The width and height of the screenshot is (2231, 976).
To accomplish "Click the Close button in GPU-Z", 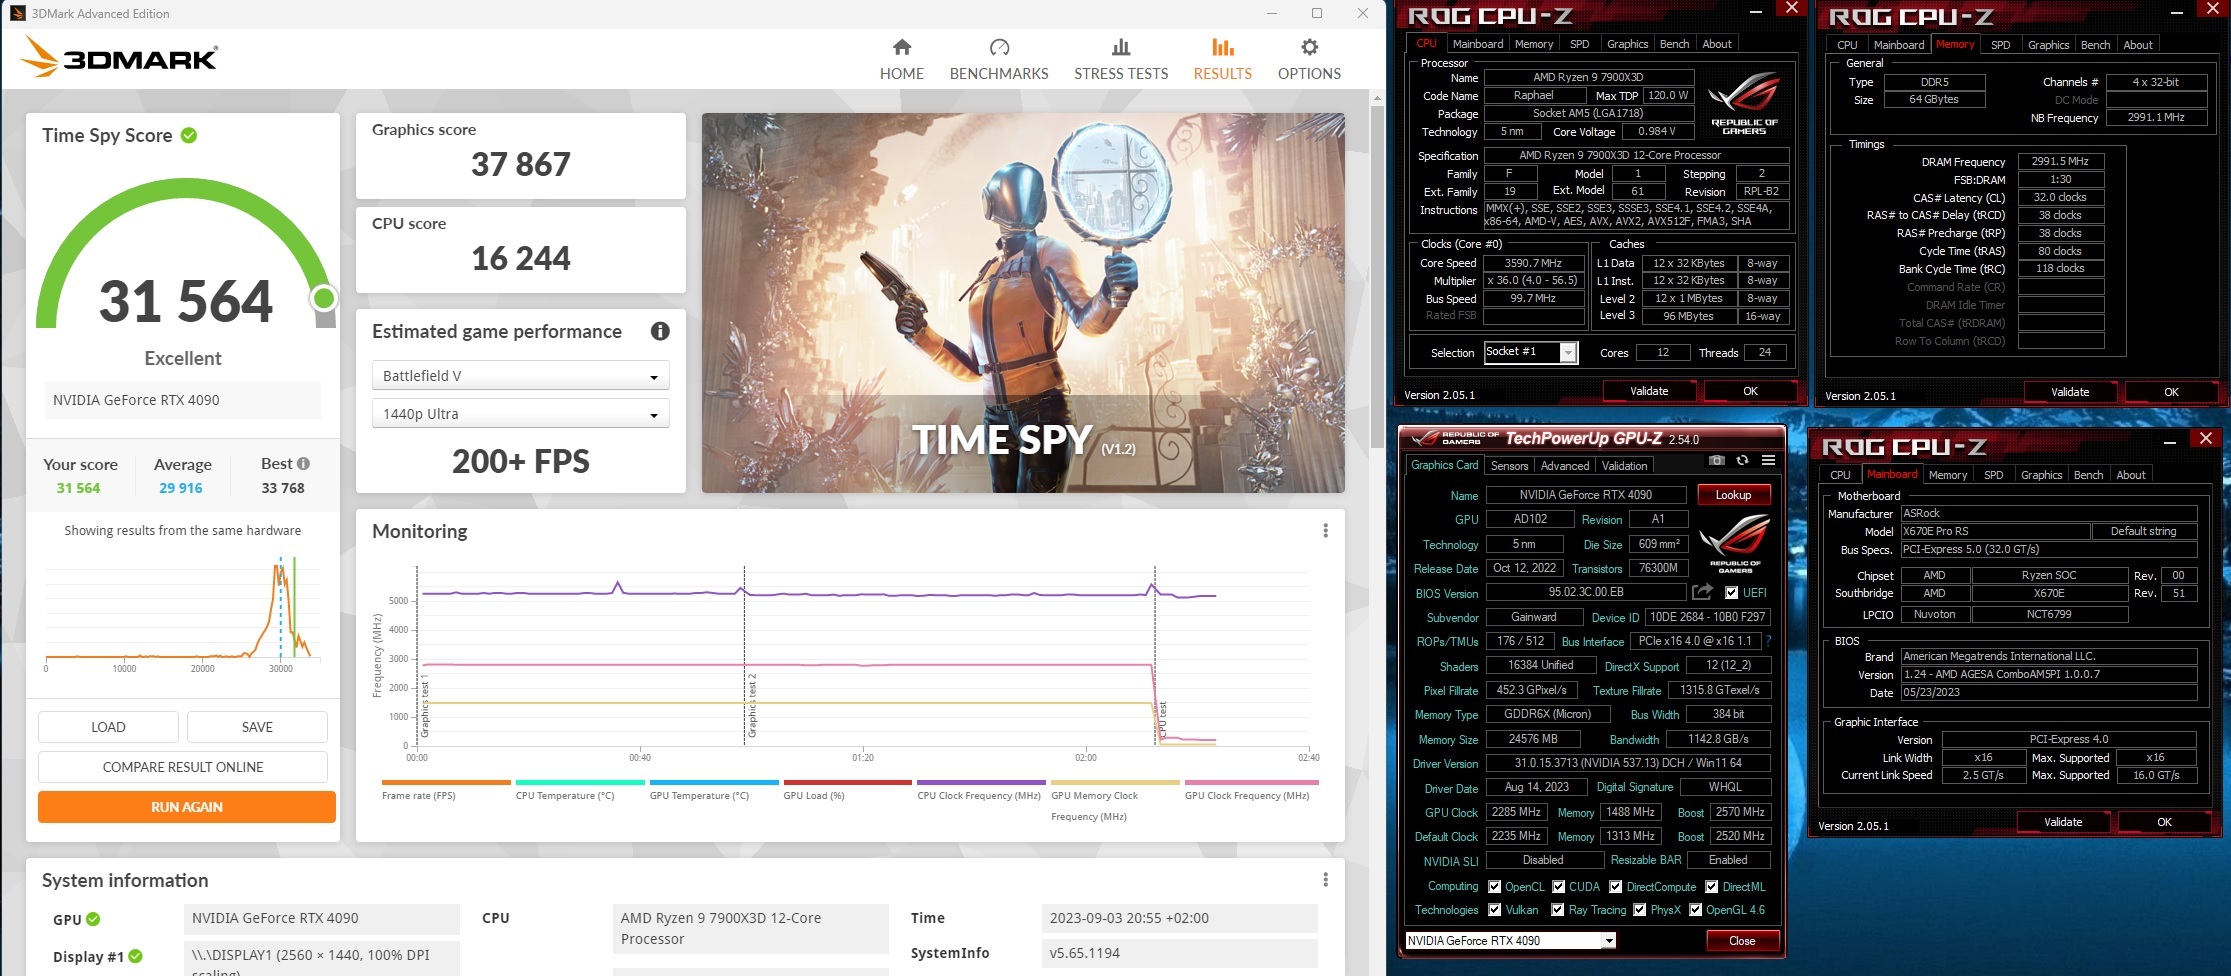I will [1741, 941].
